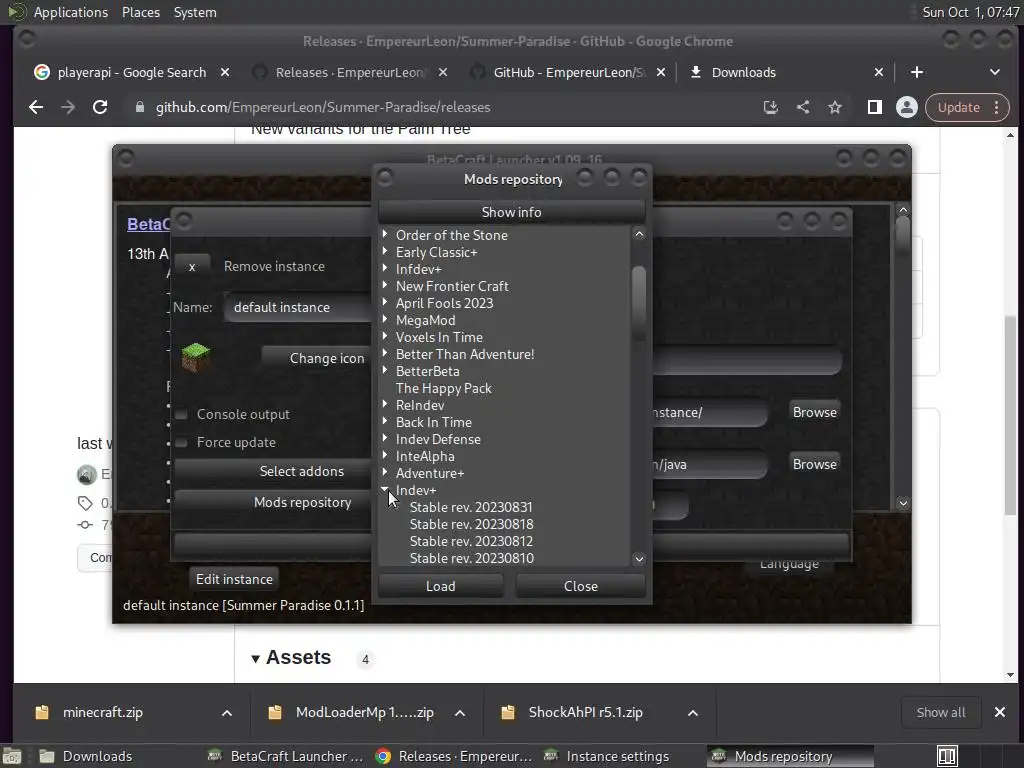The image size is (1024, 768).
Task: Open ShockAhPI r5.1.zip download options chevron
Action: pos(693,712)
